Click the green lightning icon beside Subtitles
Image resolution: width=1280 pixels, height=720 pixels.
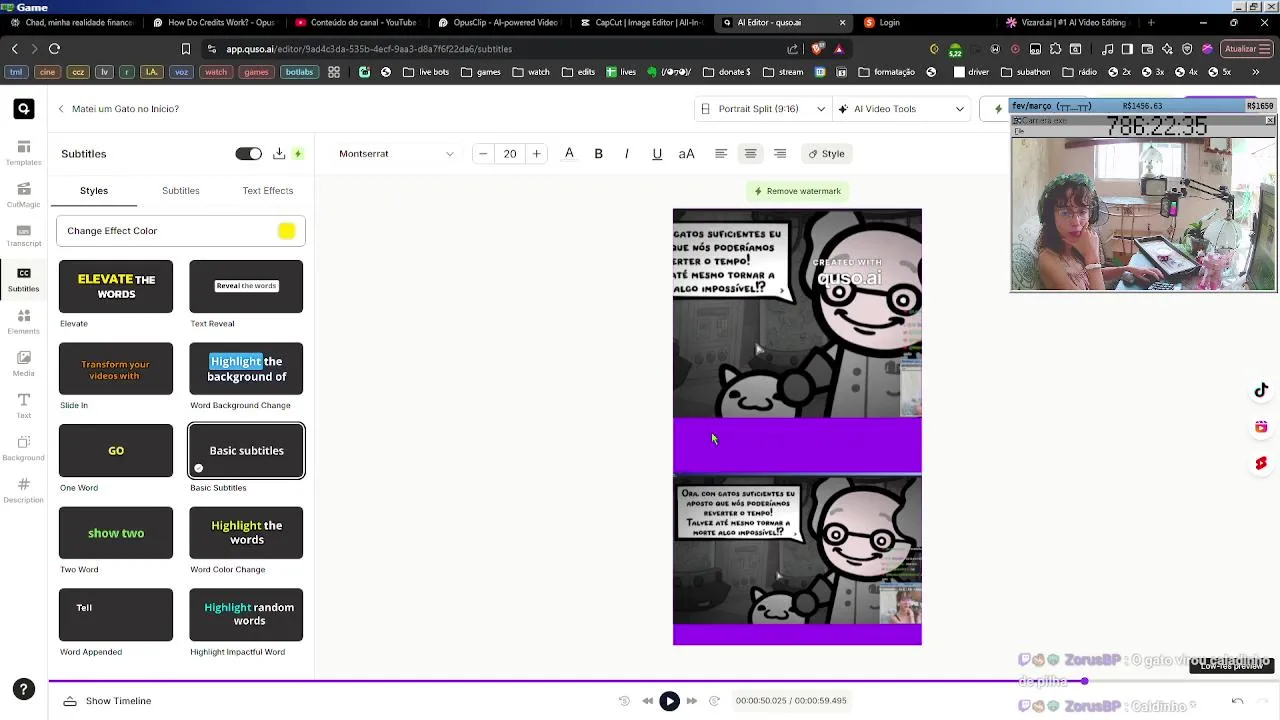pyautogui.click(x=298, y=154)
